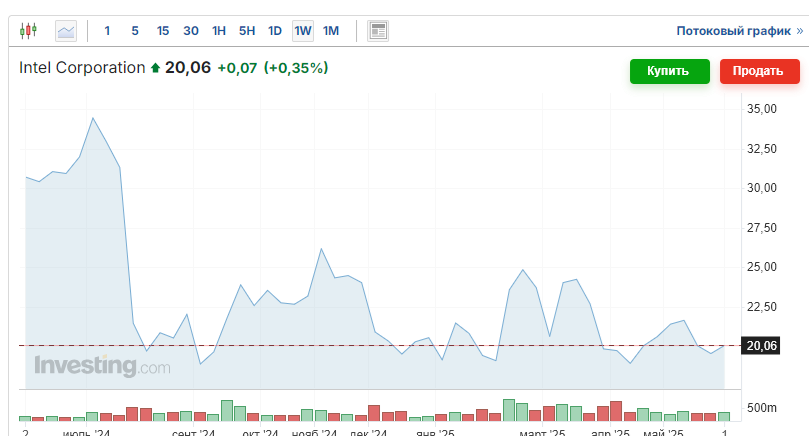Click the green up-arrow next to price
809x436 pixels.
155,68
